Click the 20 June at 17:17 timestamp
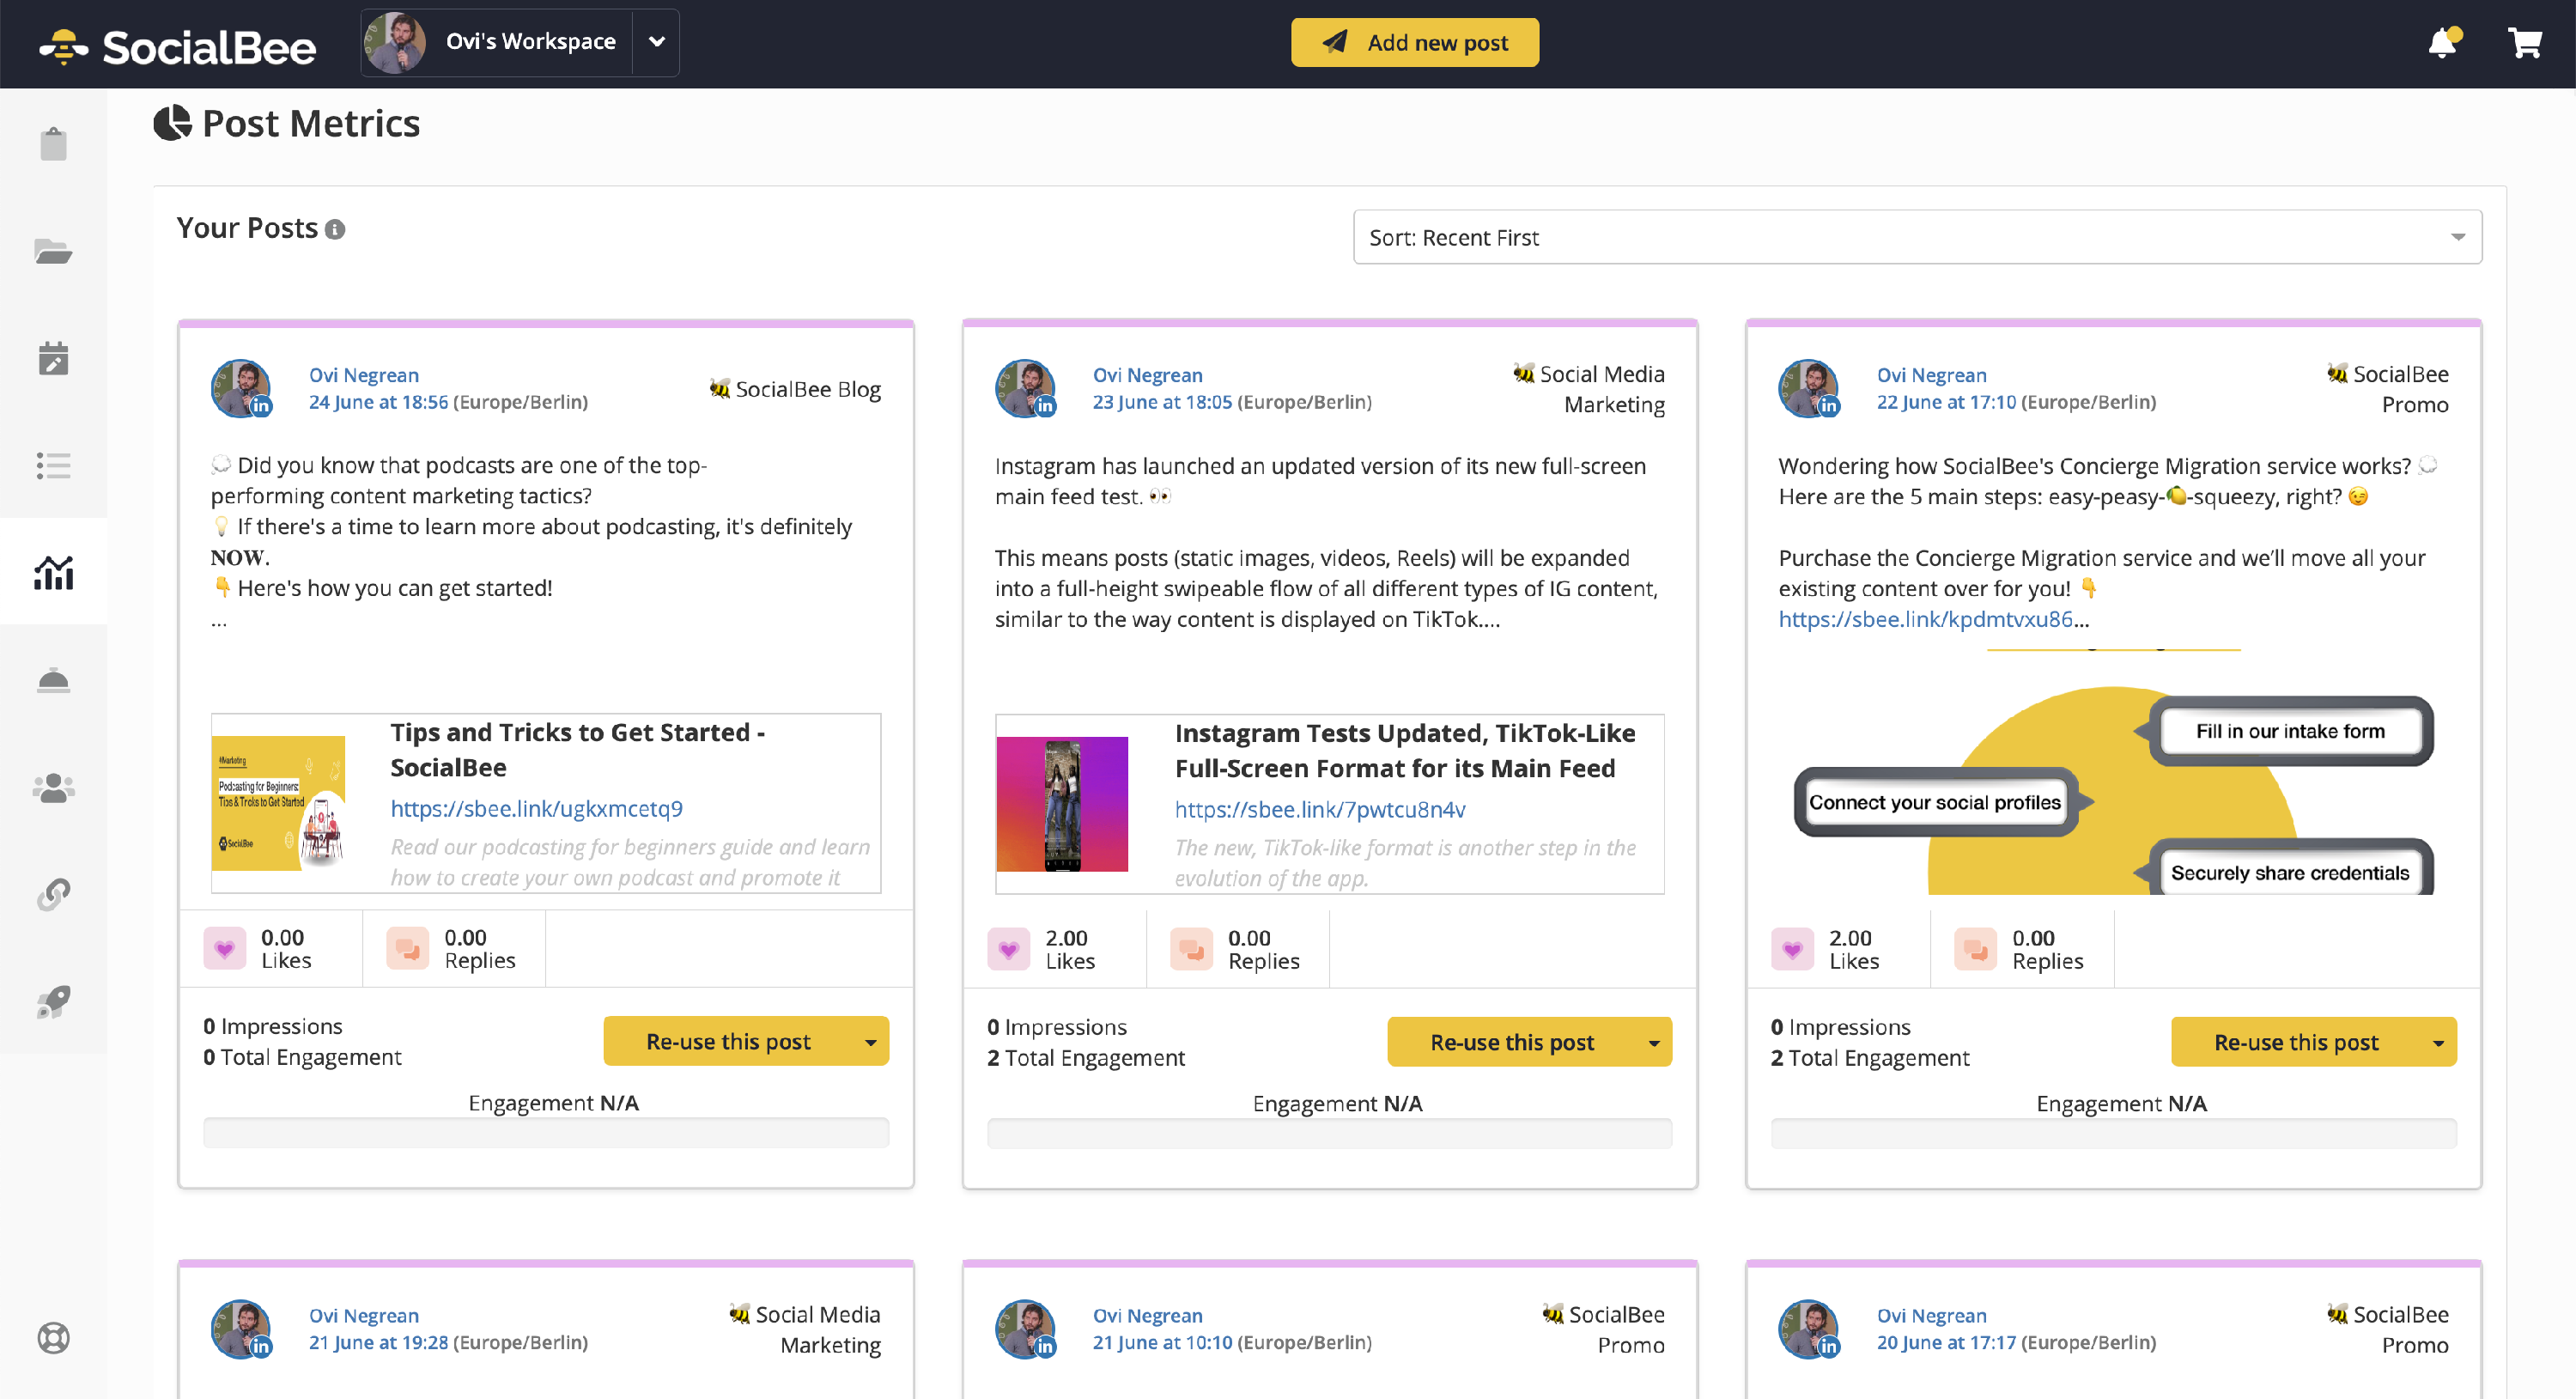 point(1946,1342)
